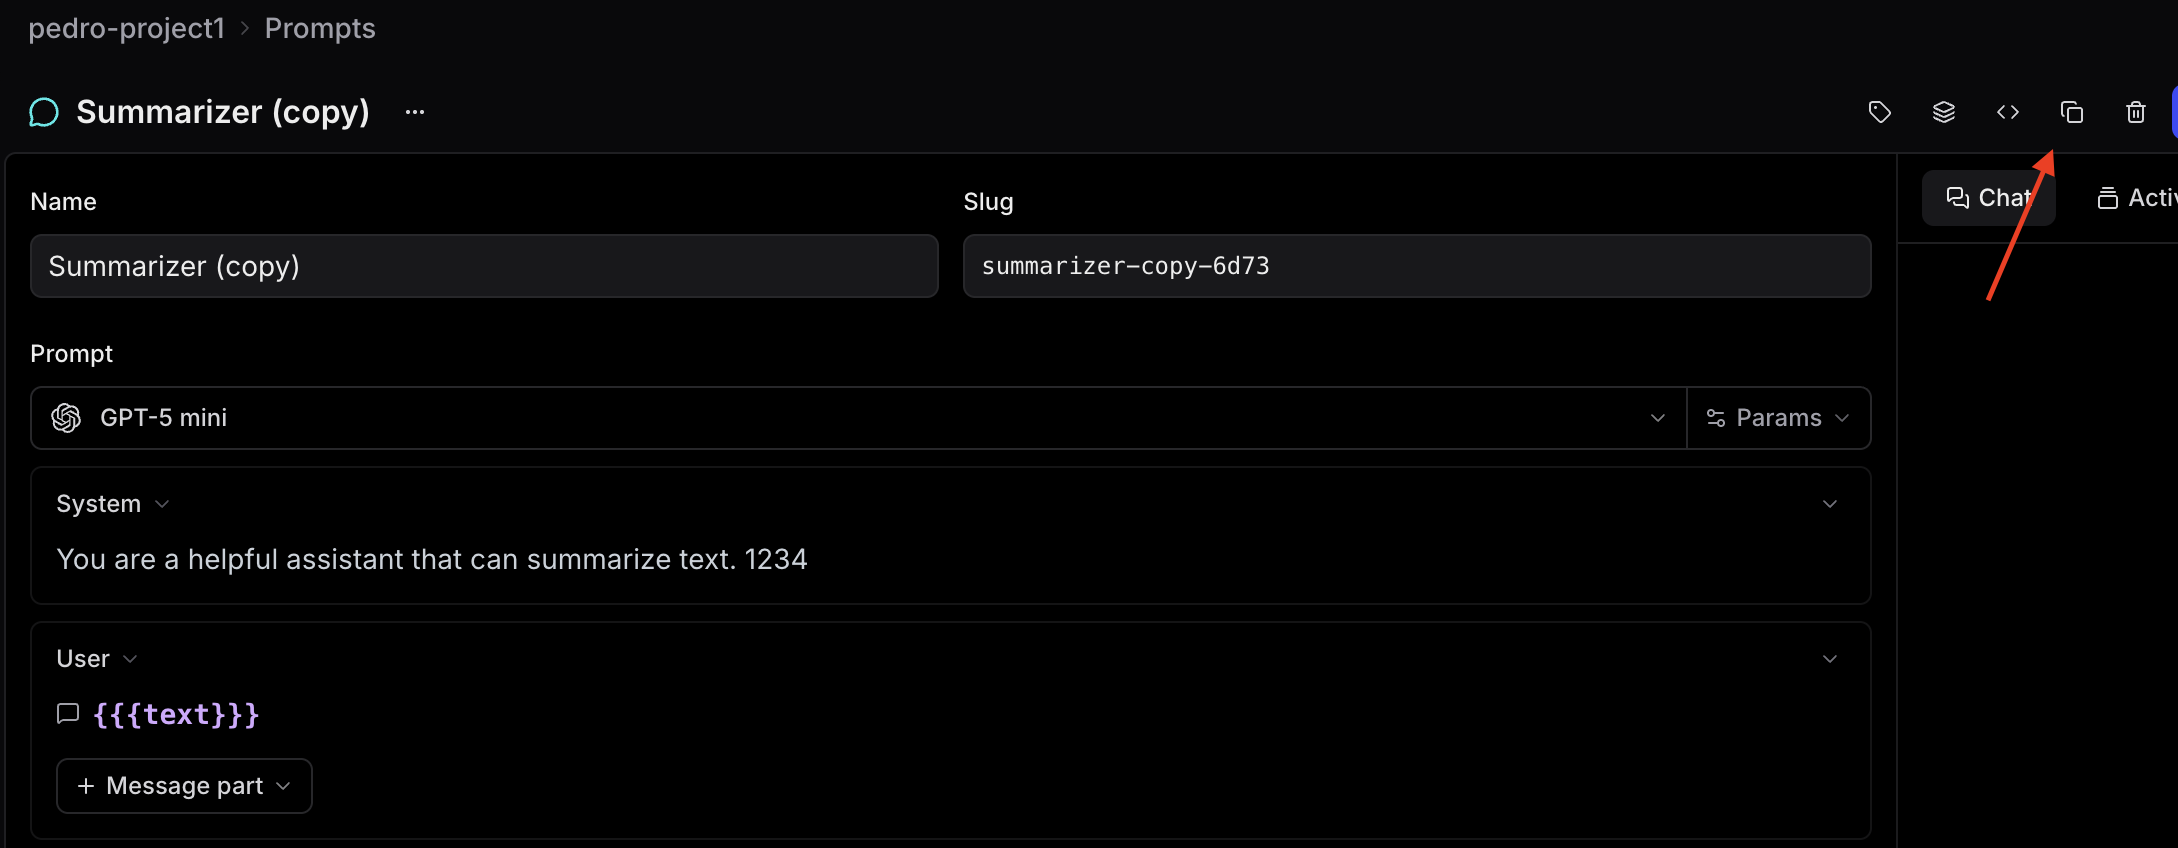
Task: Change the User role dropdown
Action: coord(96,659)
